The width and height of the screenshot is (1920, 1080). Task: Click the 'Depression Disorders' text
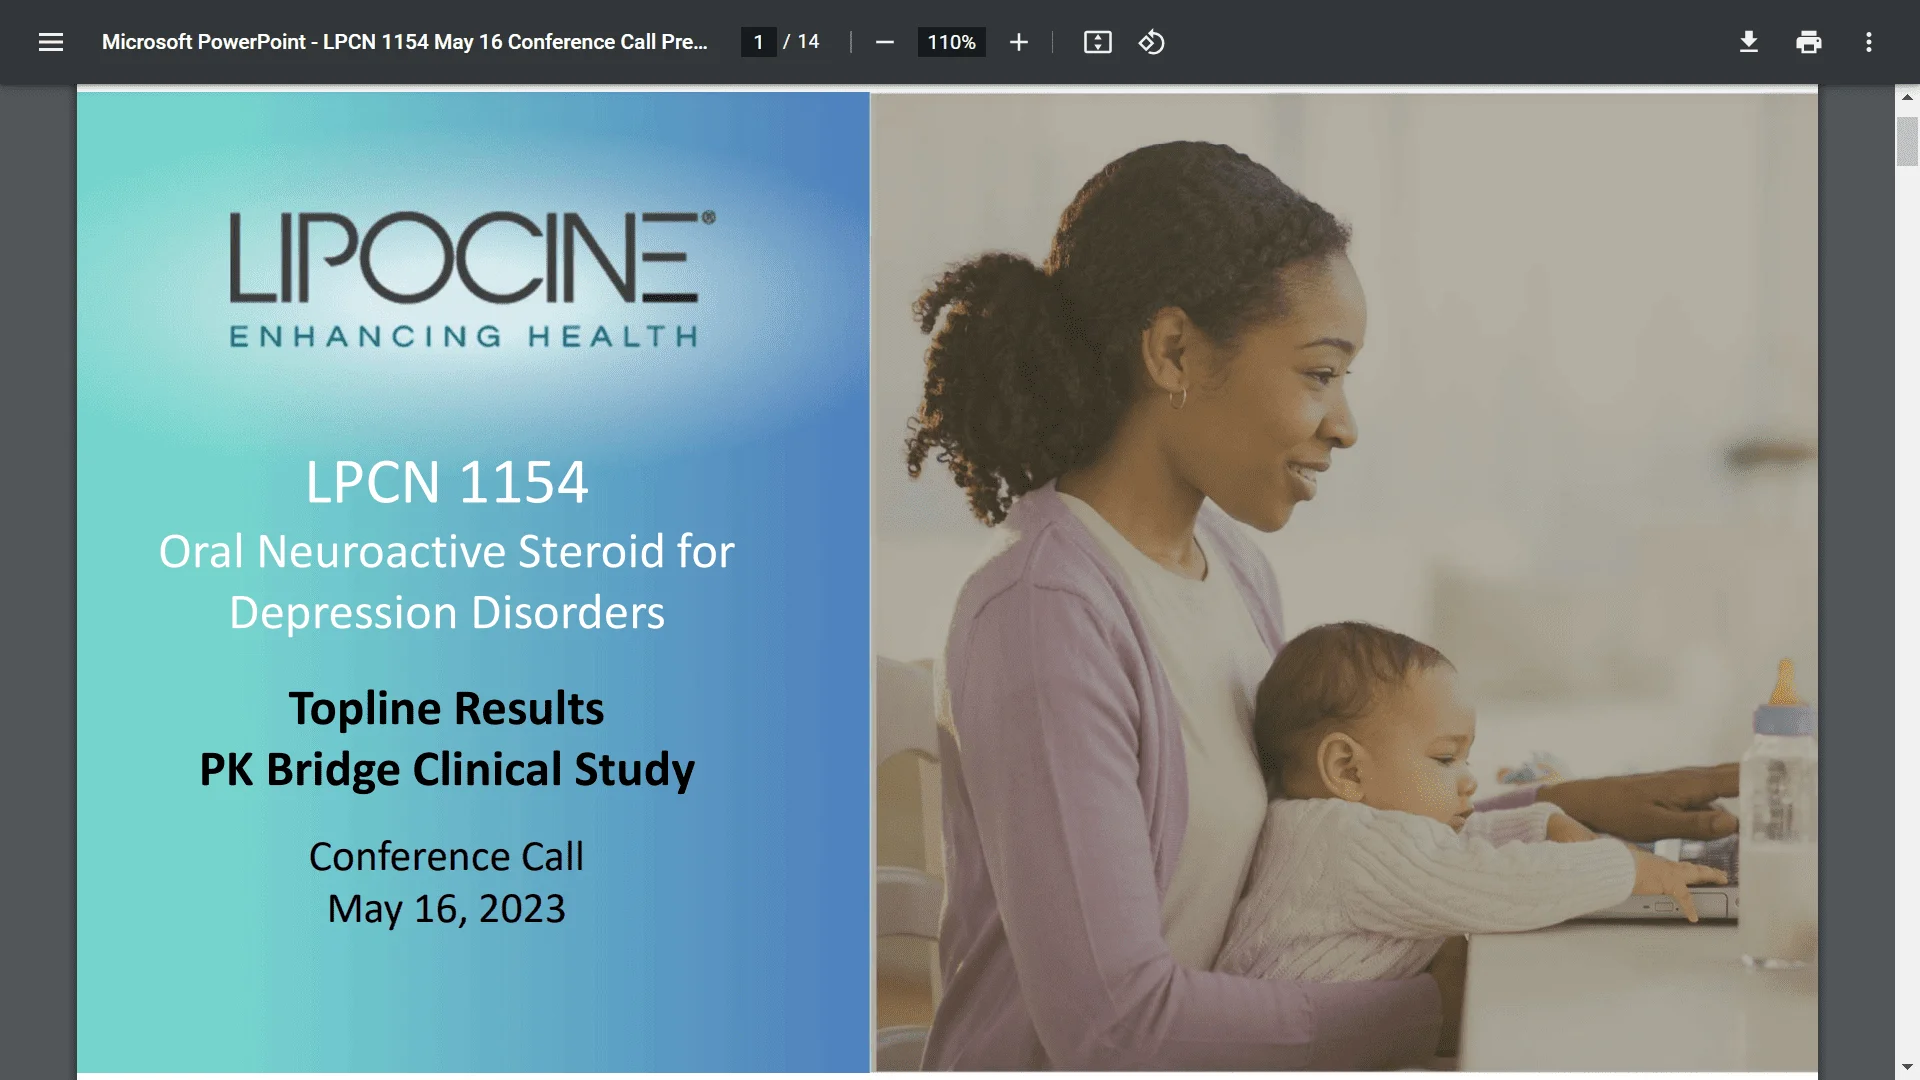click(447, 613)
